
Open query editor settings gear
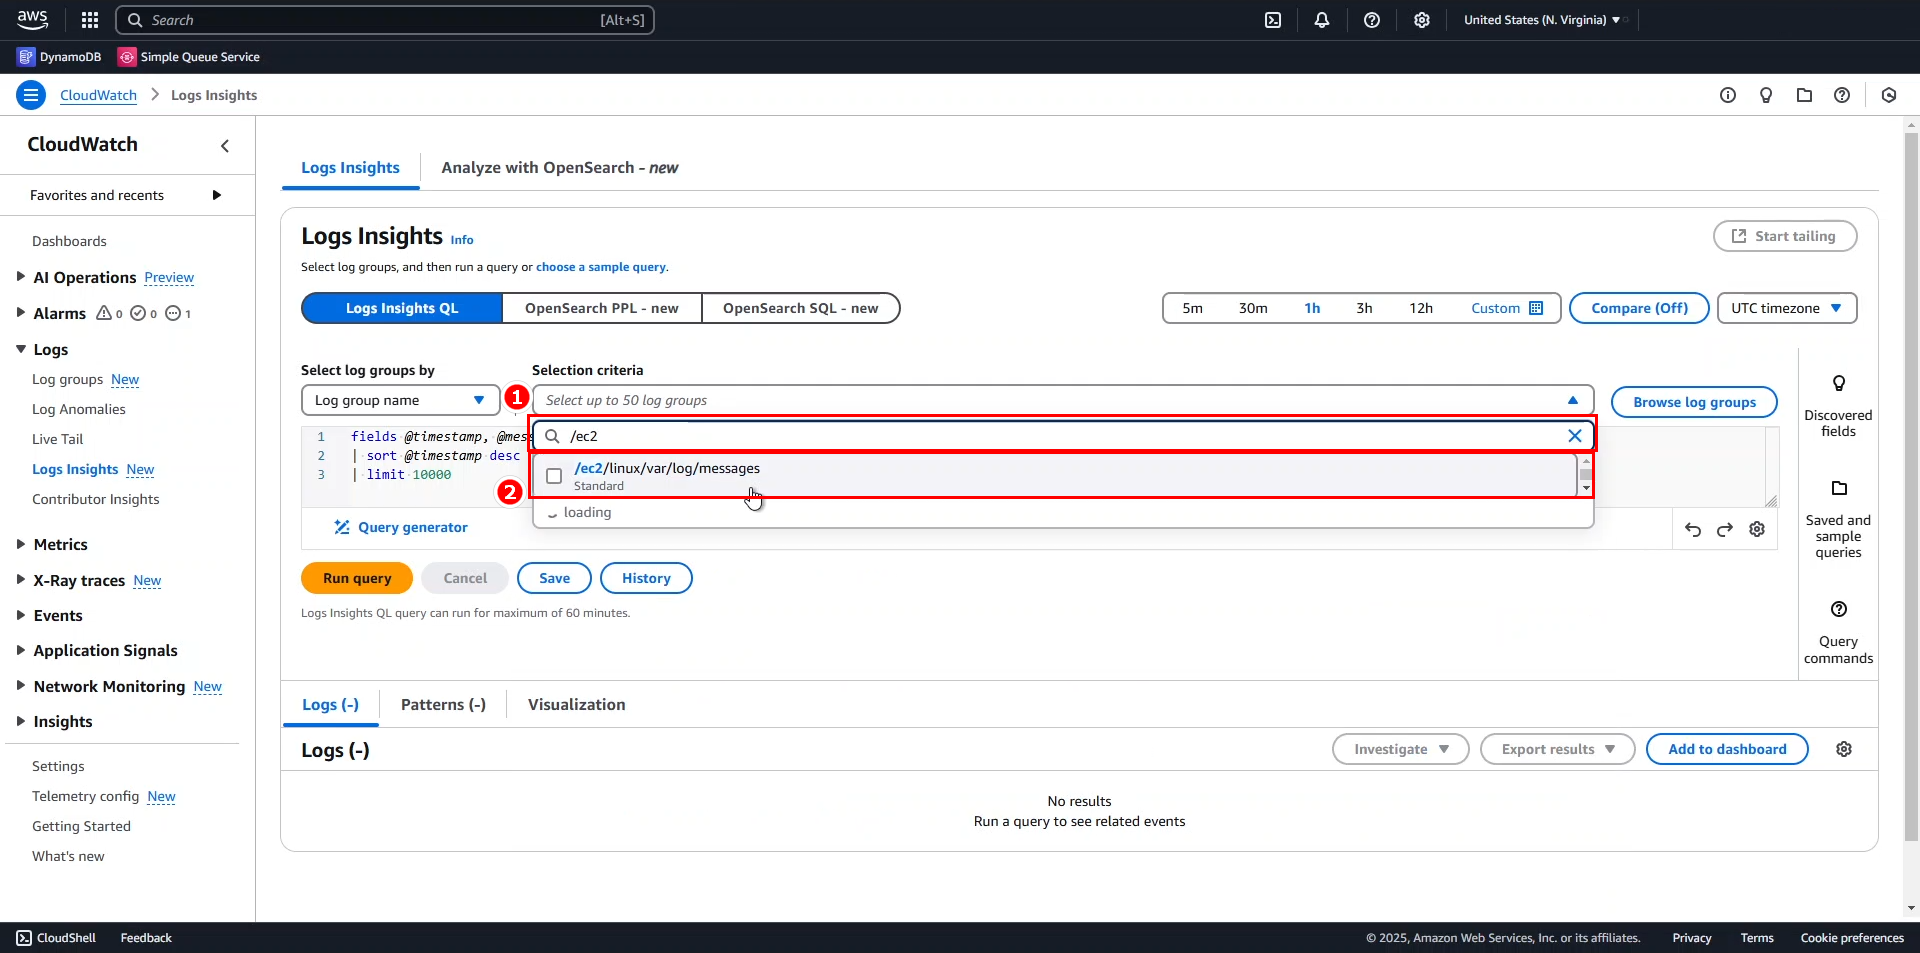click(x=1757, y=530)
